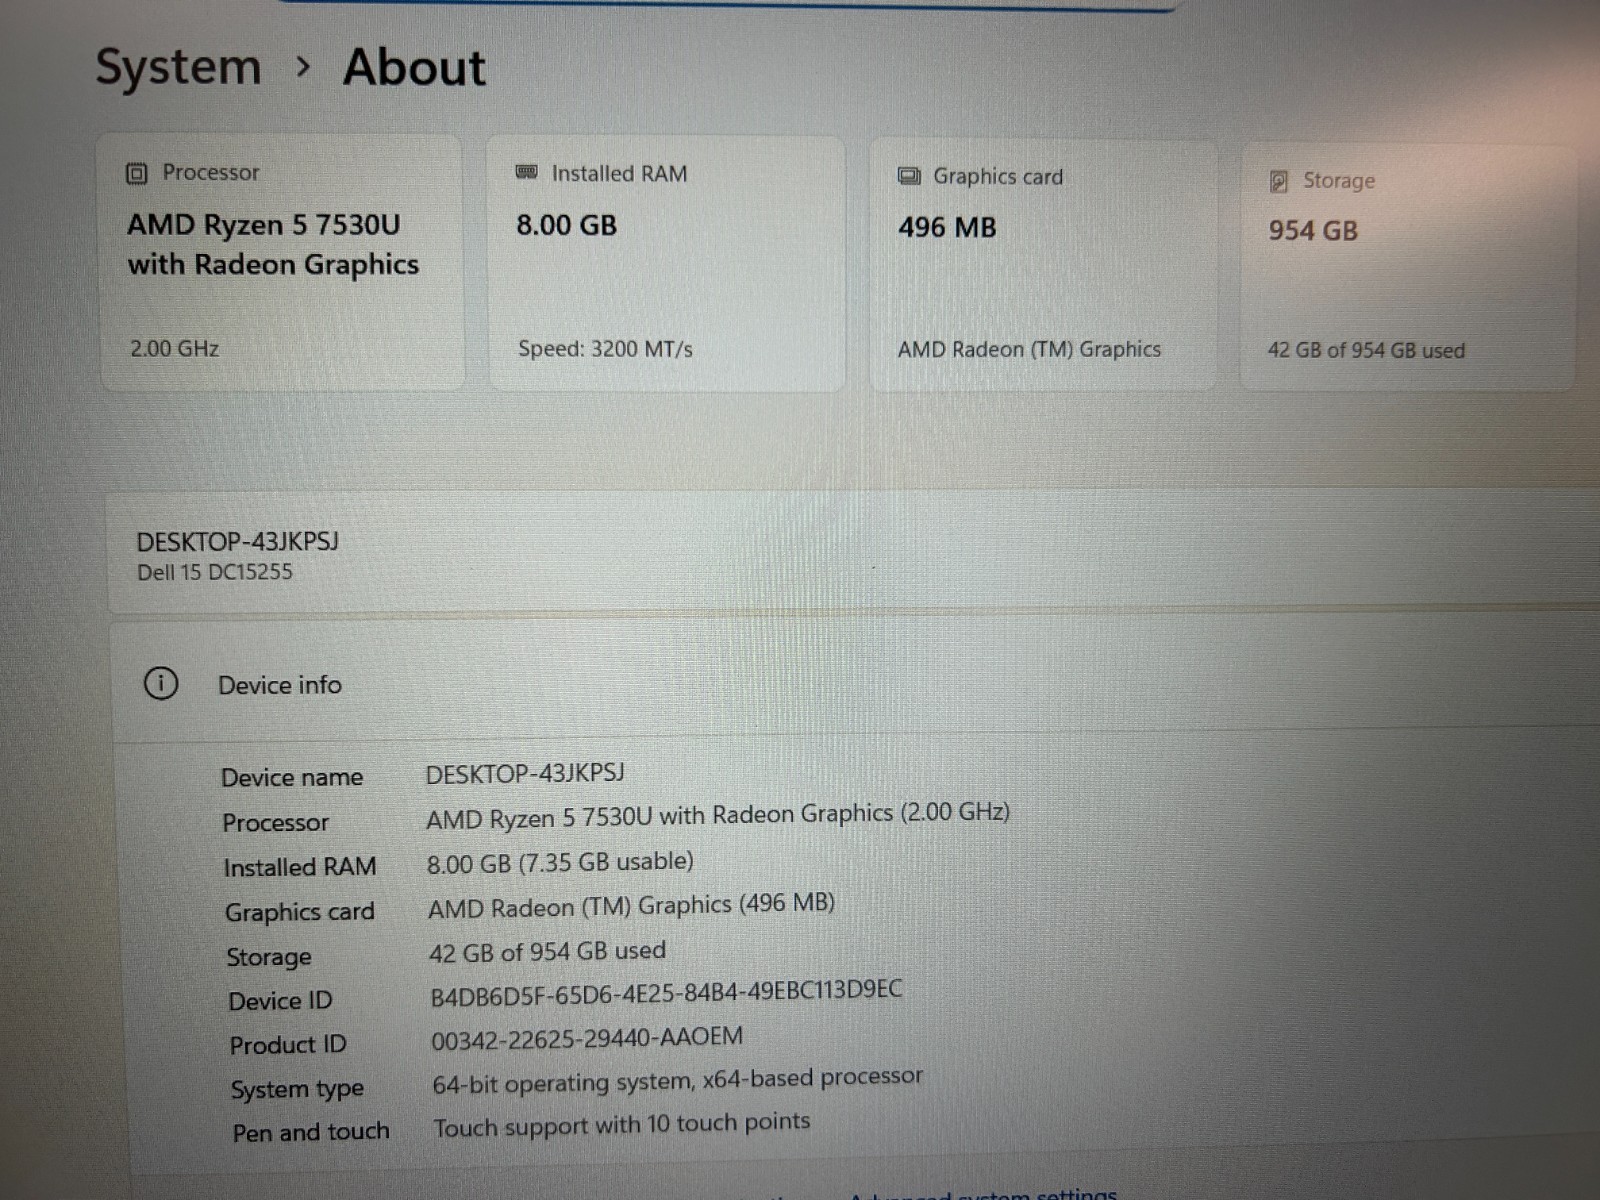Select the Product ID 00342-22625-29440-AAOEM
This screenshot has width=1600, height=1200.
[587, 1038]
